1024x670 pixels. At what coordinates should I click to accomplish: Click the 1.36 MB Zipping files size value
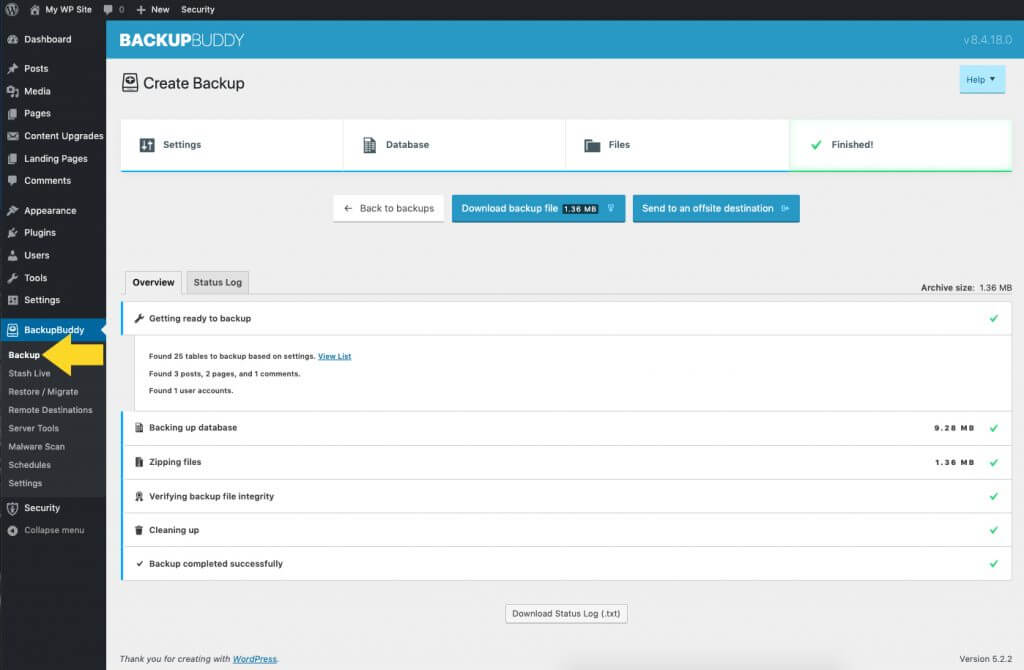[x=954, y=462]
